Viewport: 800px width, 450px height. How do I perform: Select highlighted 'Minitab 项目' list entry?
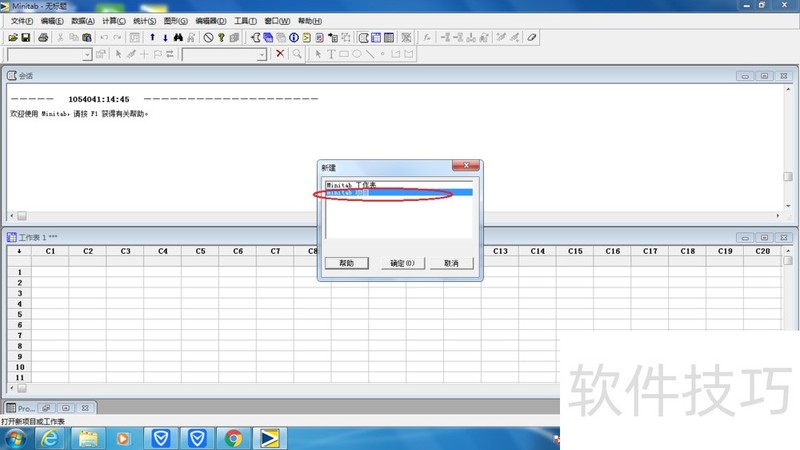[x=399, y=192]
